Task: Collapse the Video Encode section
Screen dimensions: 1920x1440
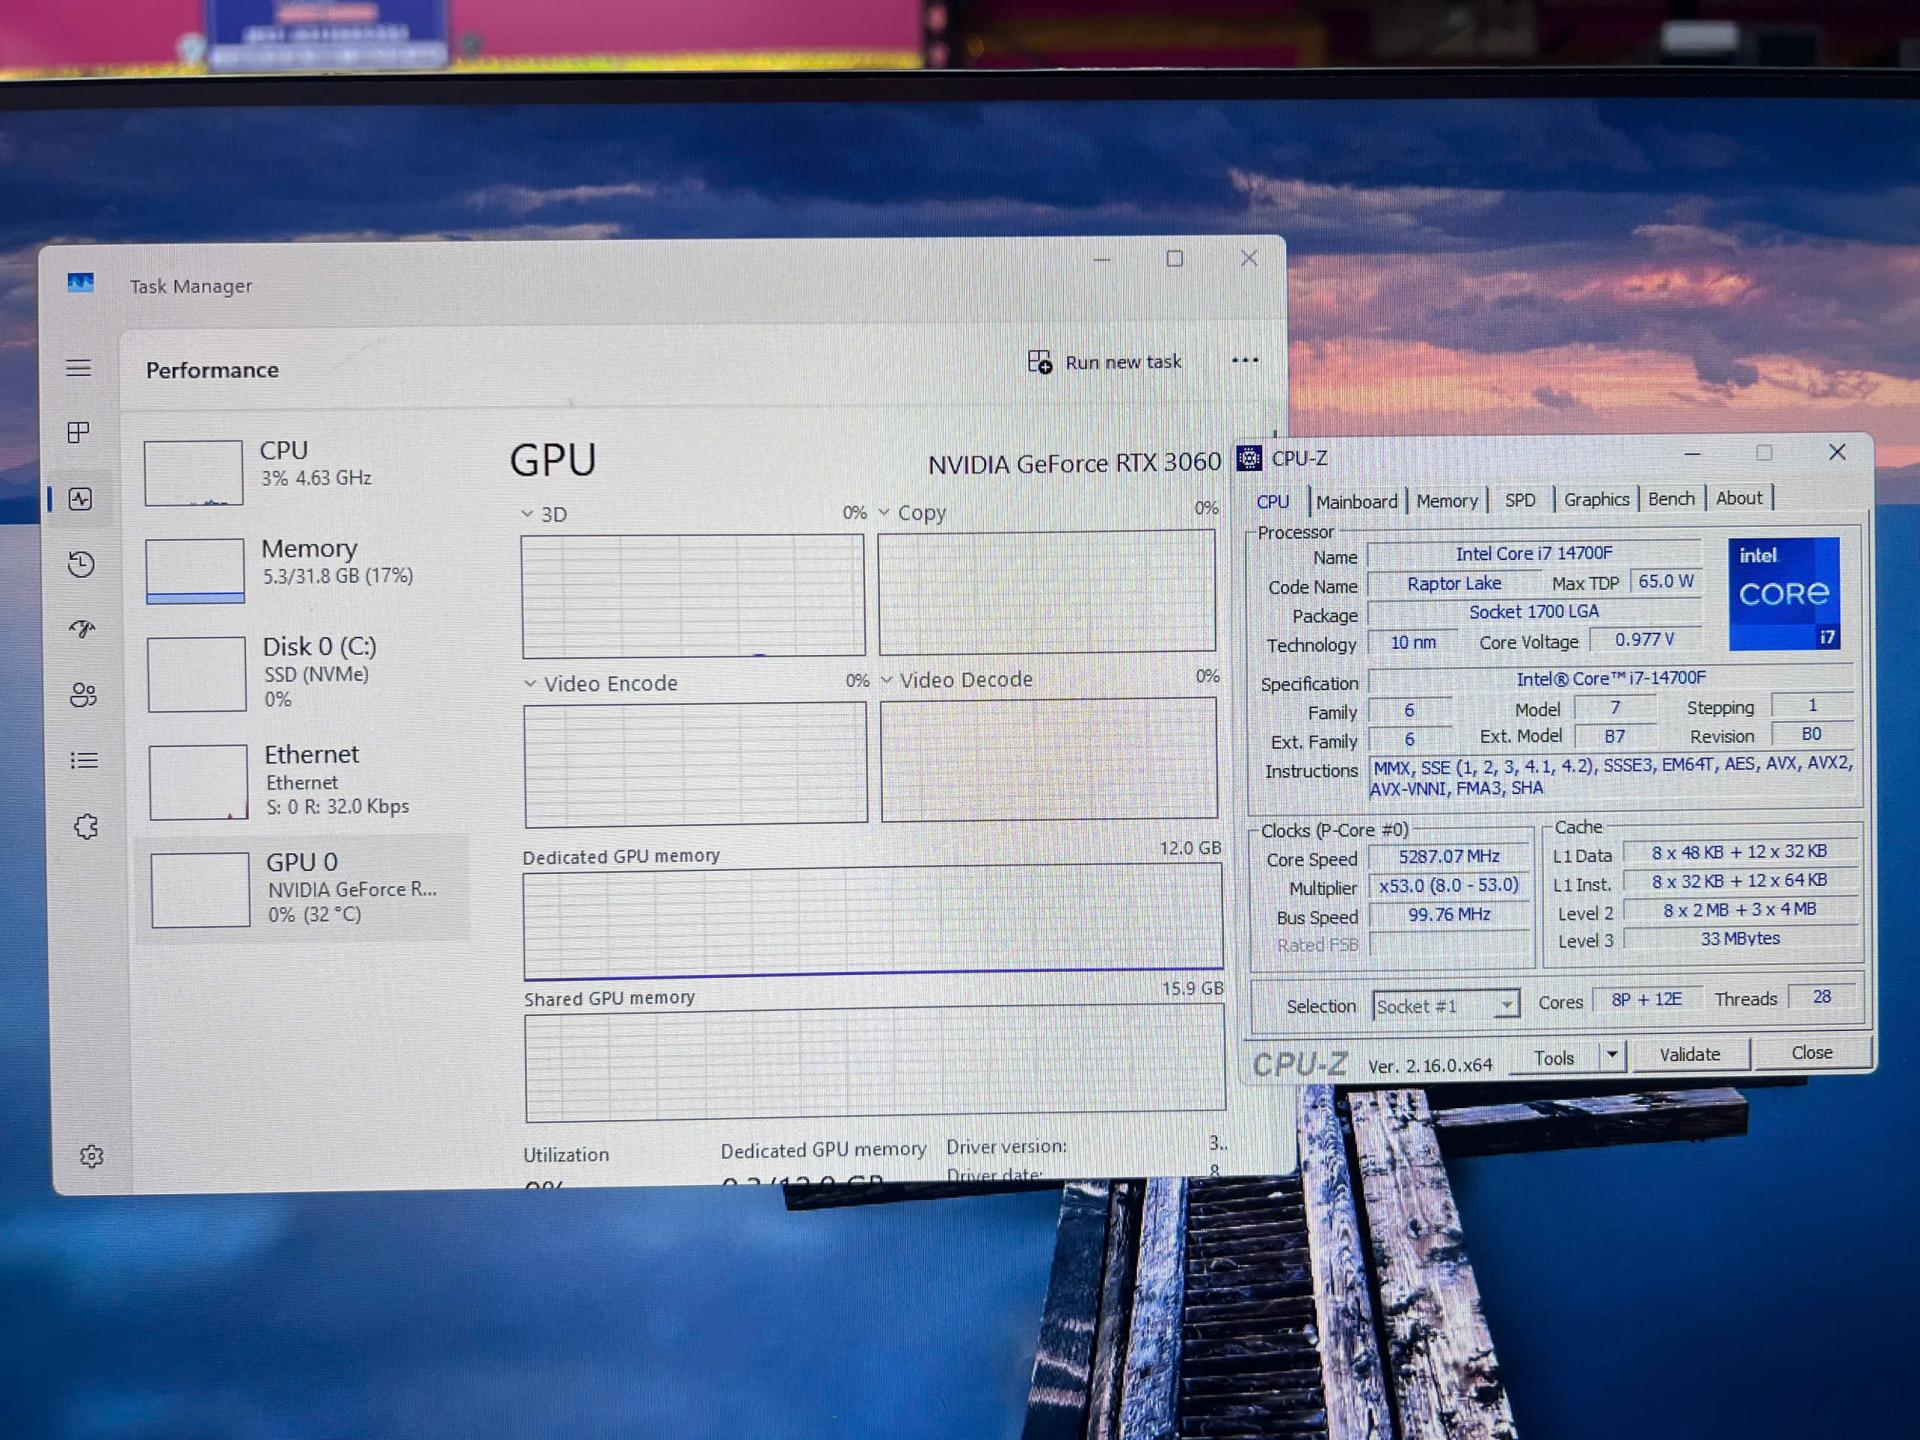Action: pyautogui.click(x=527, y=683)
